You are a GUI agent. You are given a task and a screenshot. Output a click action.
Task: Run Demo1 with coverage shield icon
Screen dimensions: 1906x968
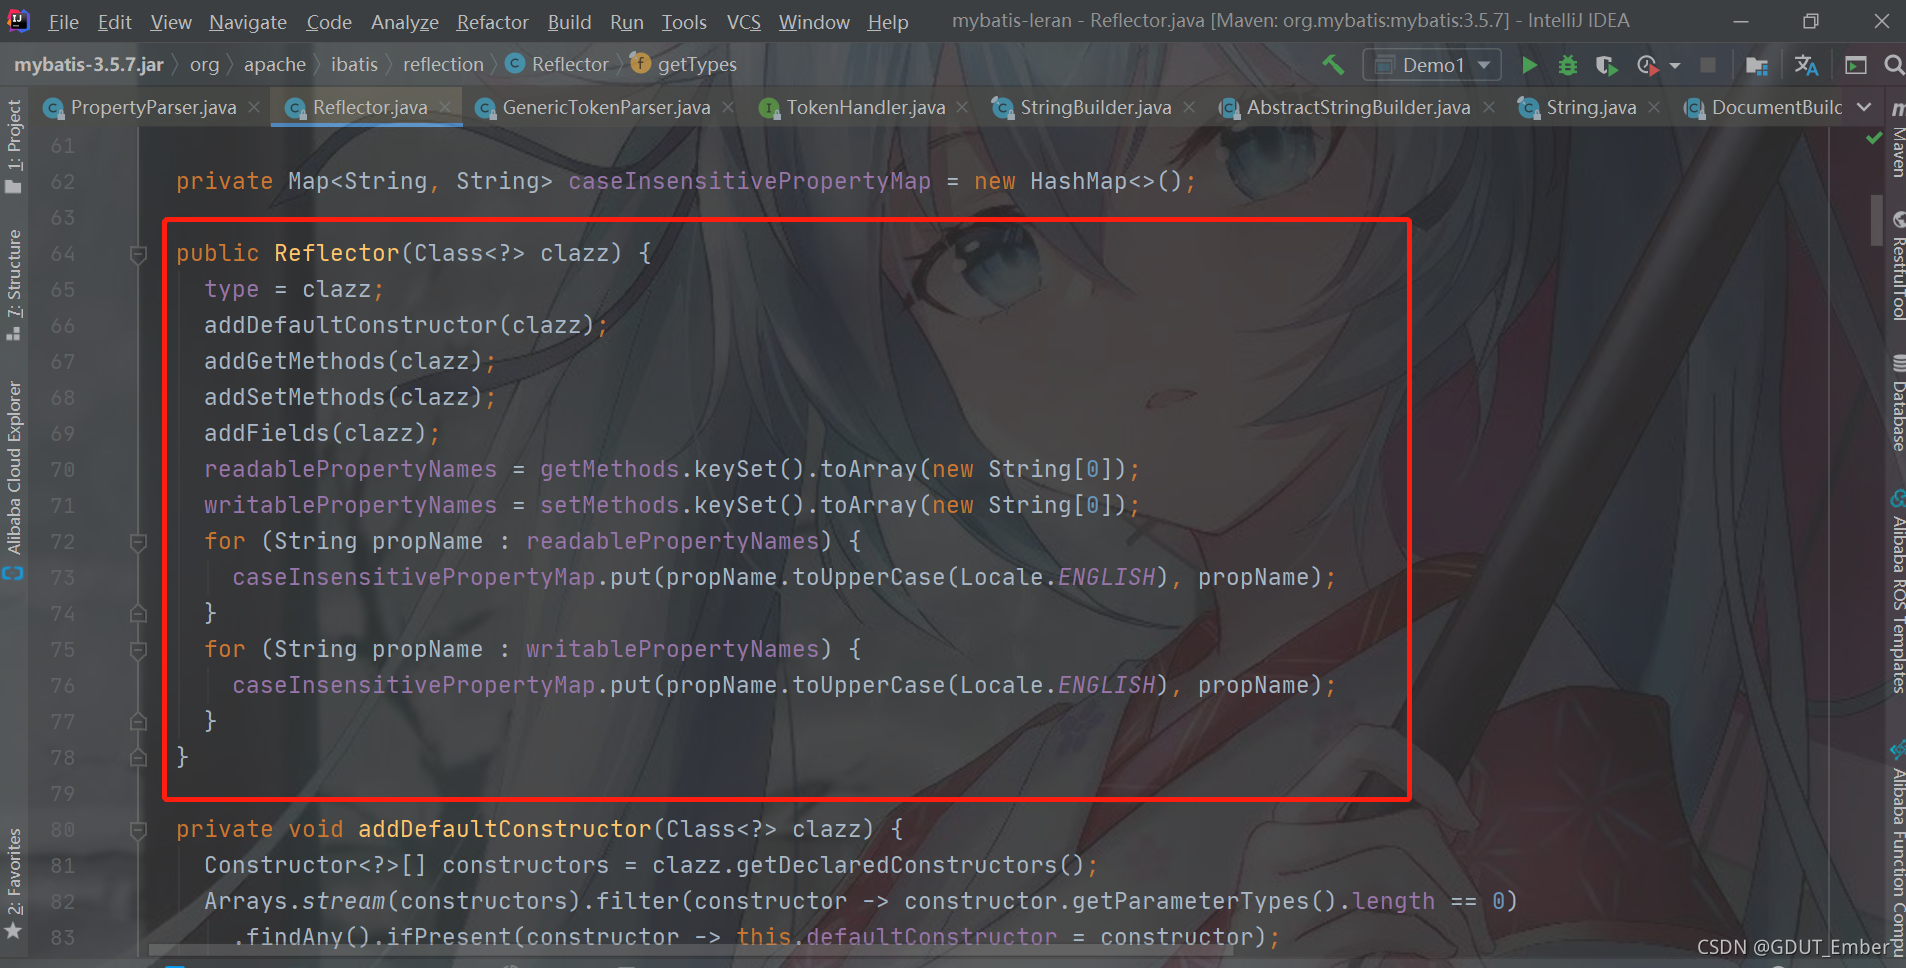click(1606, 65)
